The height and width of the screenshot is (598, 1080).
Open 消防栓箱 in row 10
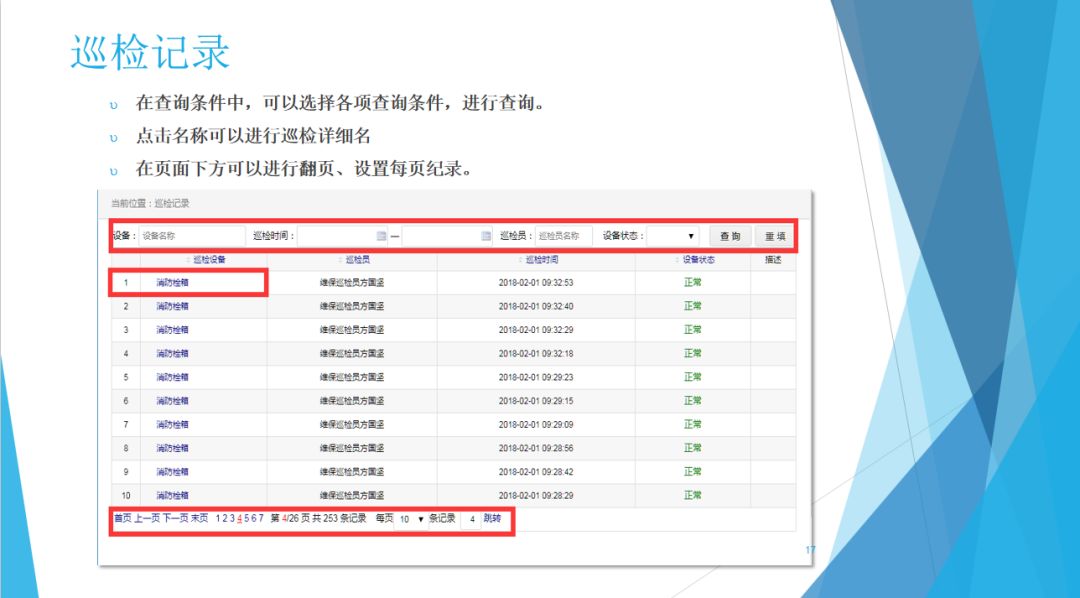point(172,495)
